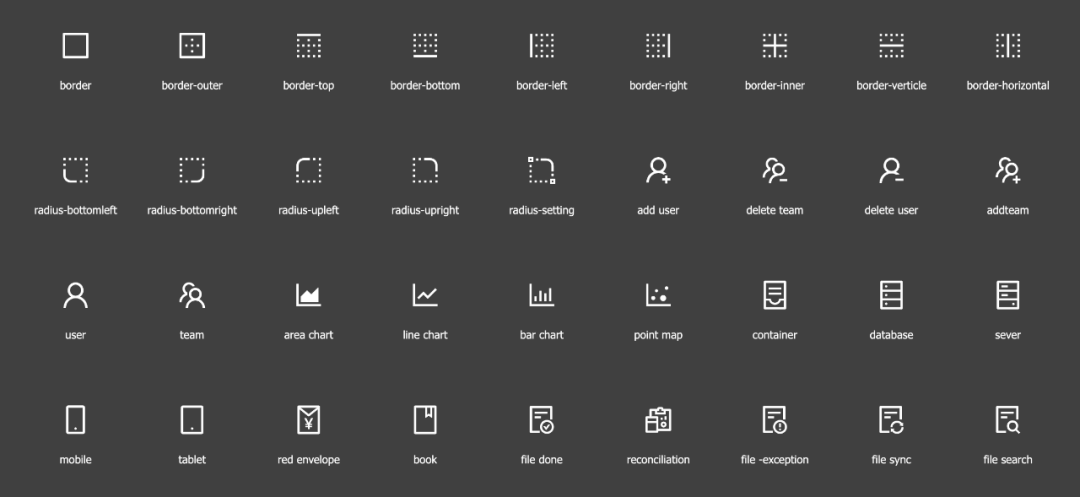This screenshot has width=1080, height=497.
Task: Click the "radius-bottomleft" text label
Action: [x=76, y=210]
